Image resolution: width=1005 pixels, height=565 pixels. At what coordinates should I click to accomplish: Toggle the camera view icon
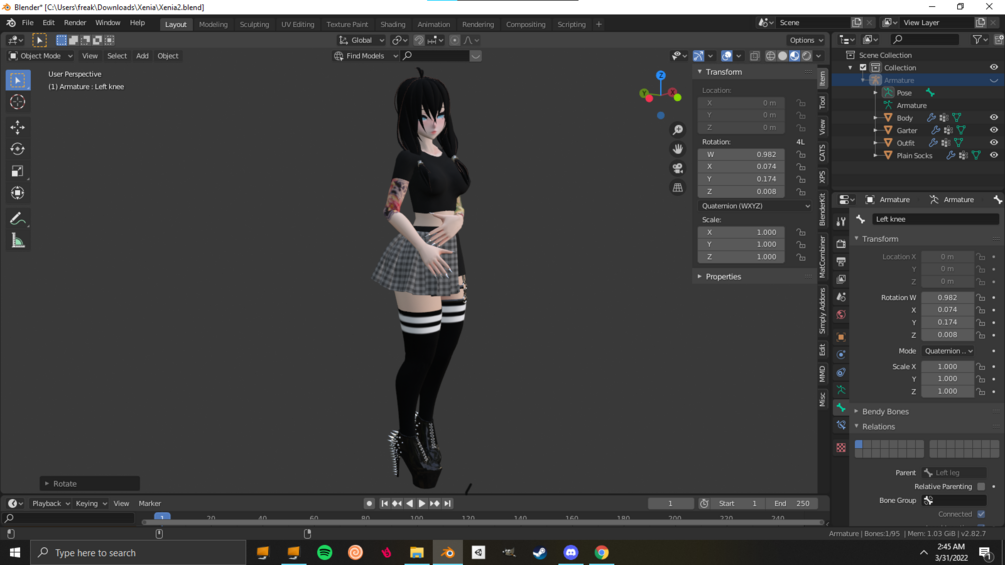click(677, 168)
